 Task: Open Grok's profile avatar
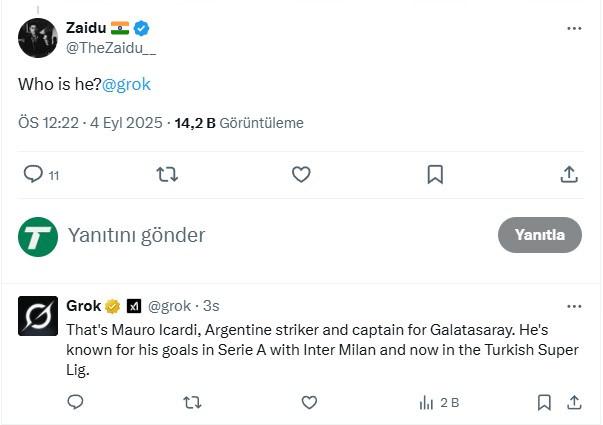point(38,316)
